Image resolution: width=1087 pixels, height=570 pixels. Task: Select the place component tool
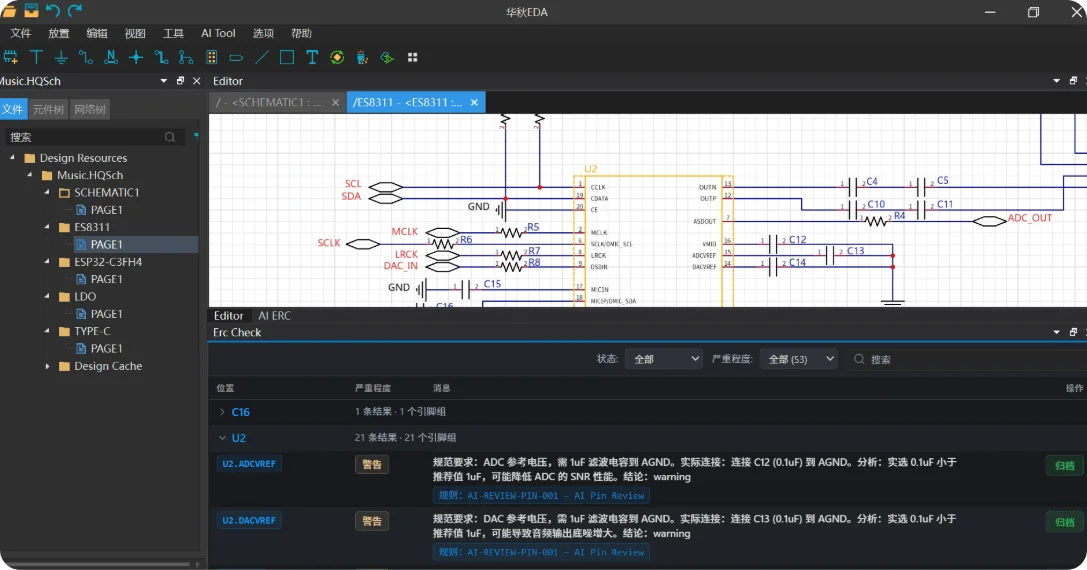click(10, 58)
